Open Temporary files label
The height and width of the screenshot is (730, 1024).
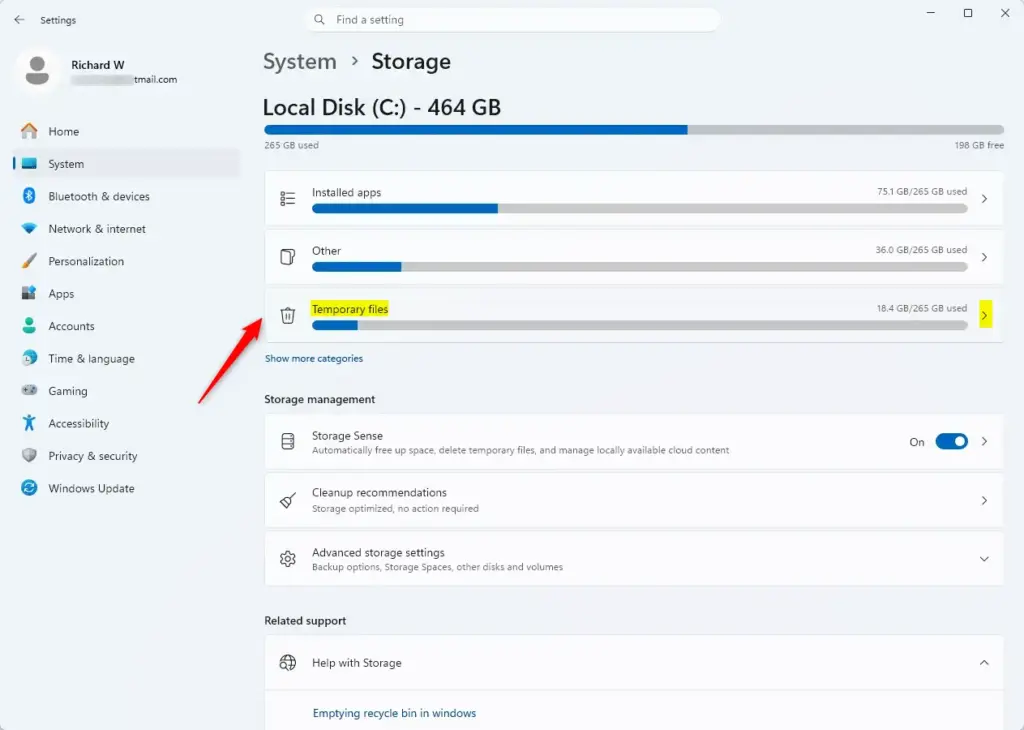(349, 309)
